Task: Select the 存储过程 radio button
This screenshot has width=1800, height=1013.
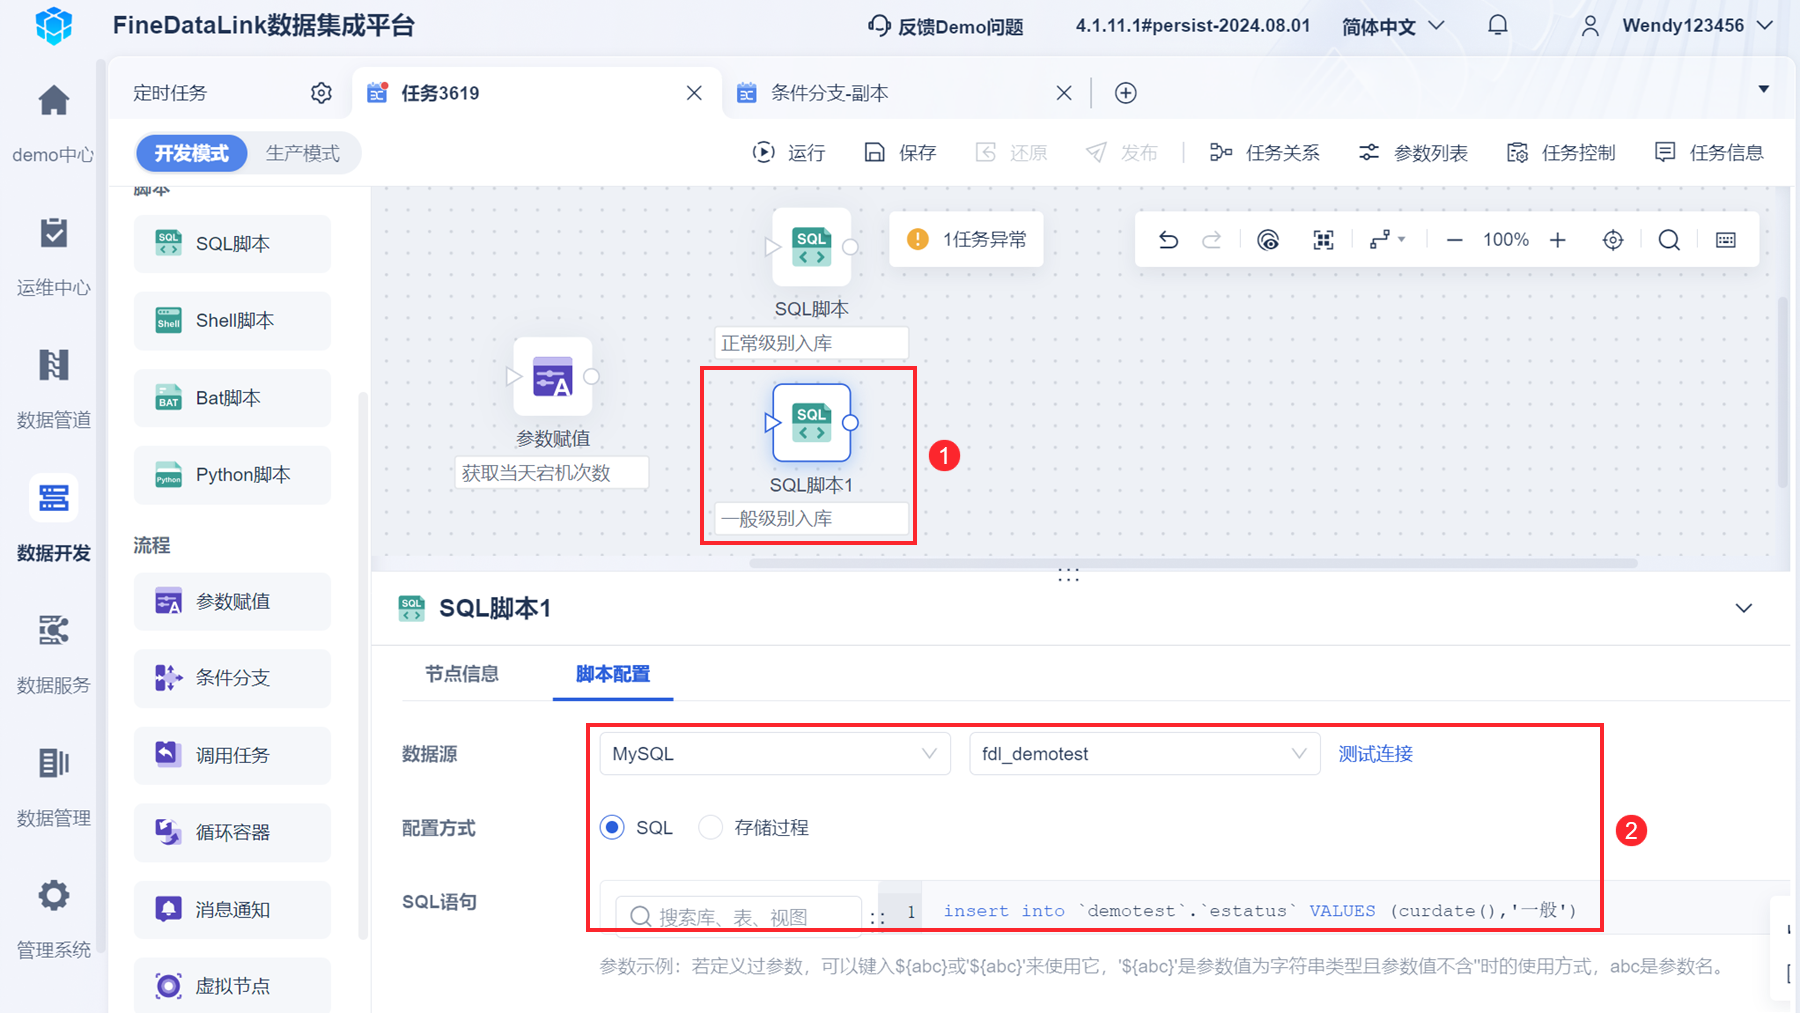Action: [710, 827]
